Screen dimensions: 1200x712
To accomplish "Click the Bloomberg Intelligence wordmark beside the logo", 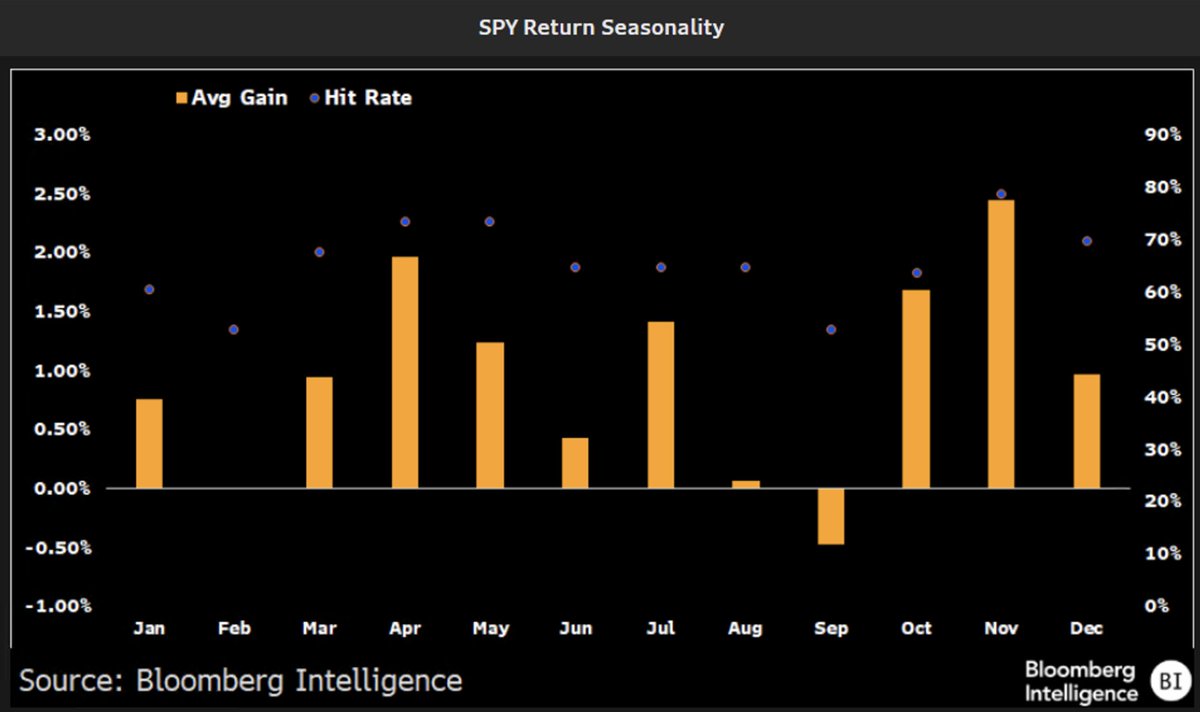I will pos(1081,681).
